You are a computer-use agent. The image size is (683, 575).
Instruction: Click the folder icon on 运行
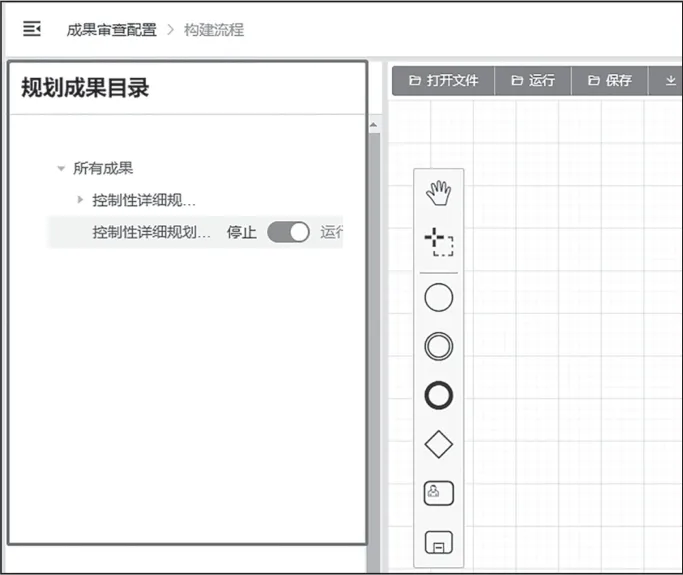click(517, 81)
